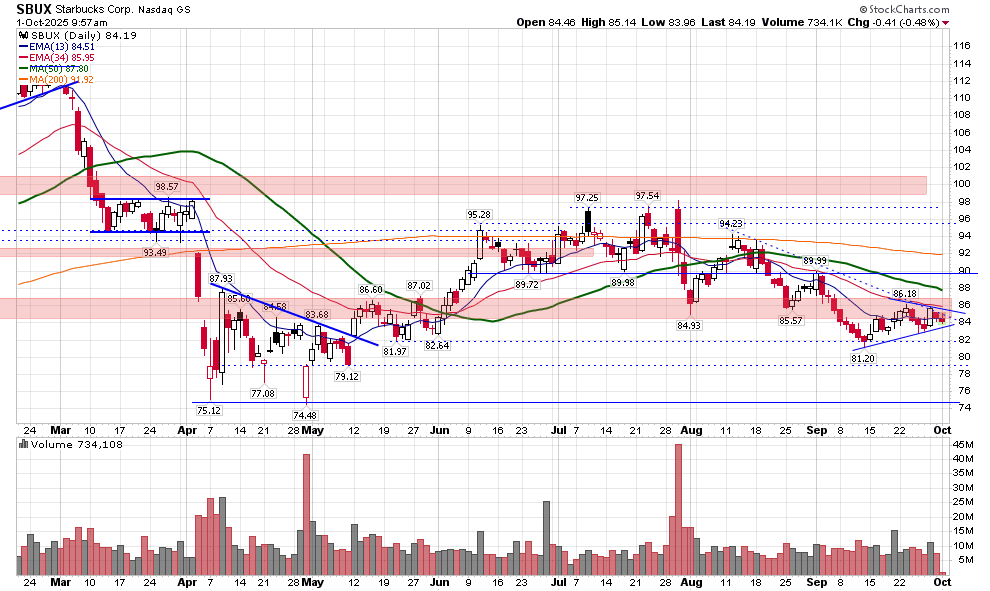This screenshot has height=591, width=990.
Task: Select the 74.48 low price label
Action: click(x=305, y=415)
